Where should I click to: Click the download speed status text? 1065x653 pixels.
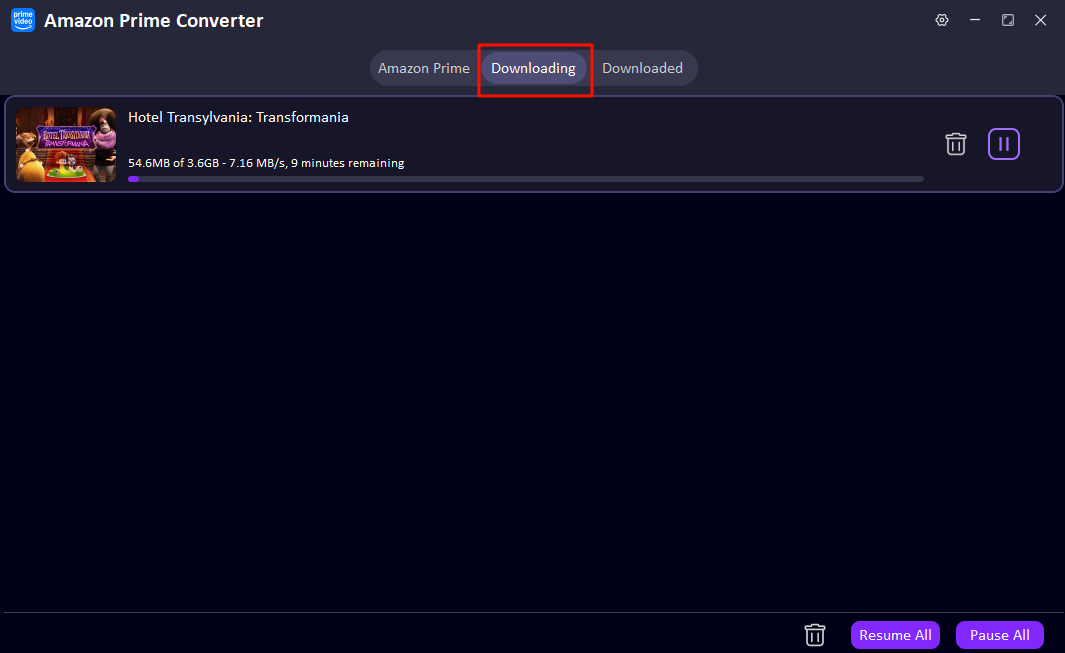(266, 162)
